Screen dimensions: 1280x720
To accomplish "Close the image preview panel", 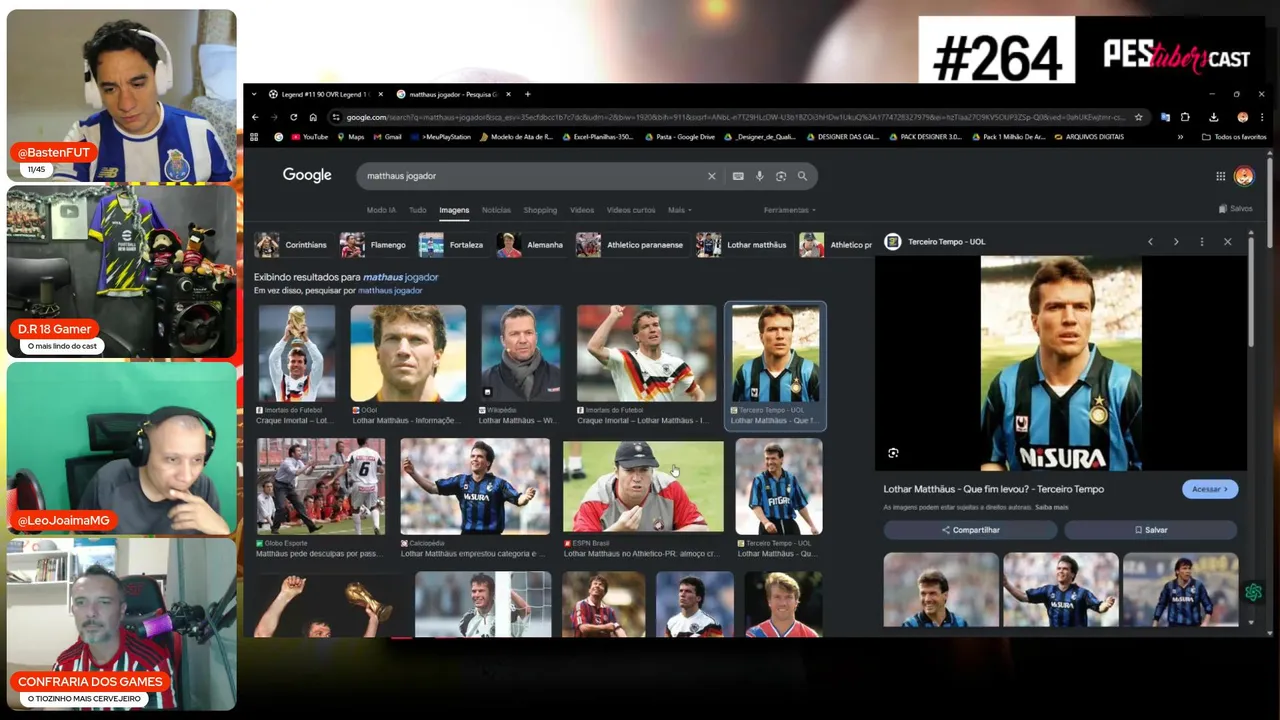I will (1228, 242).
